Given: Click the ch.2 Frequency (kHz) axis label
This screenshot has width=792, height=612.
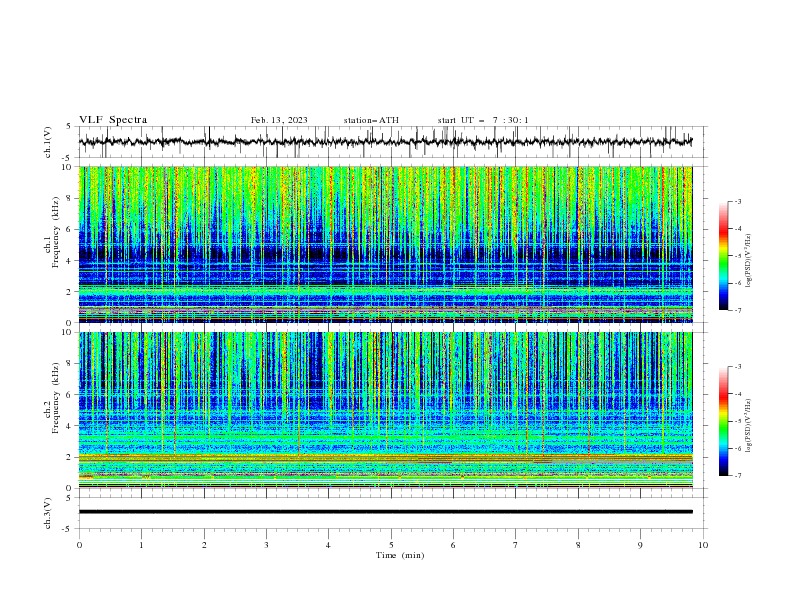Looking at the screenshot, I should click(52, 397).
